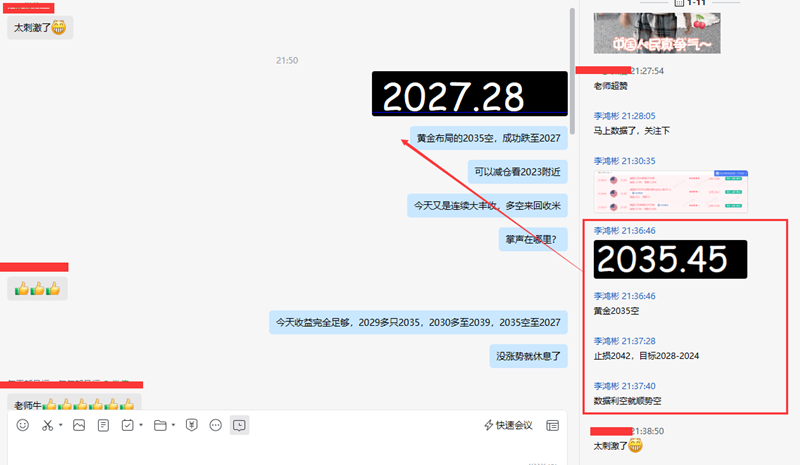Screen dimensions: 800x465
Task: Expand the screenshot tool dropdown arrow
Action: [61, 425]
